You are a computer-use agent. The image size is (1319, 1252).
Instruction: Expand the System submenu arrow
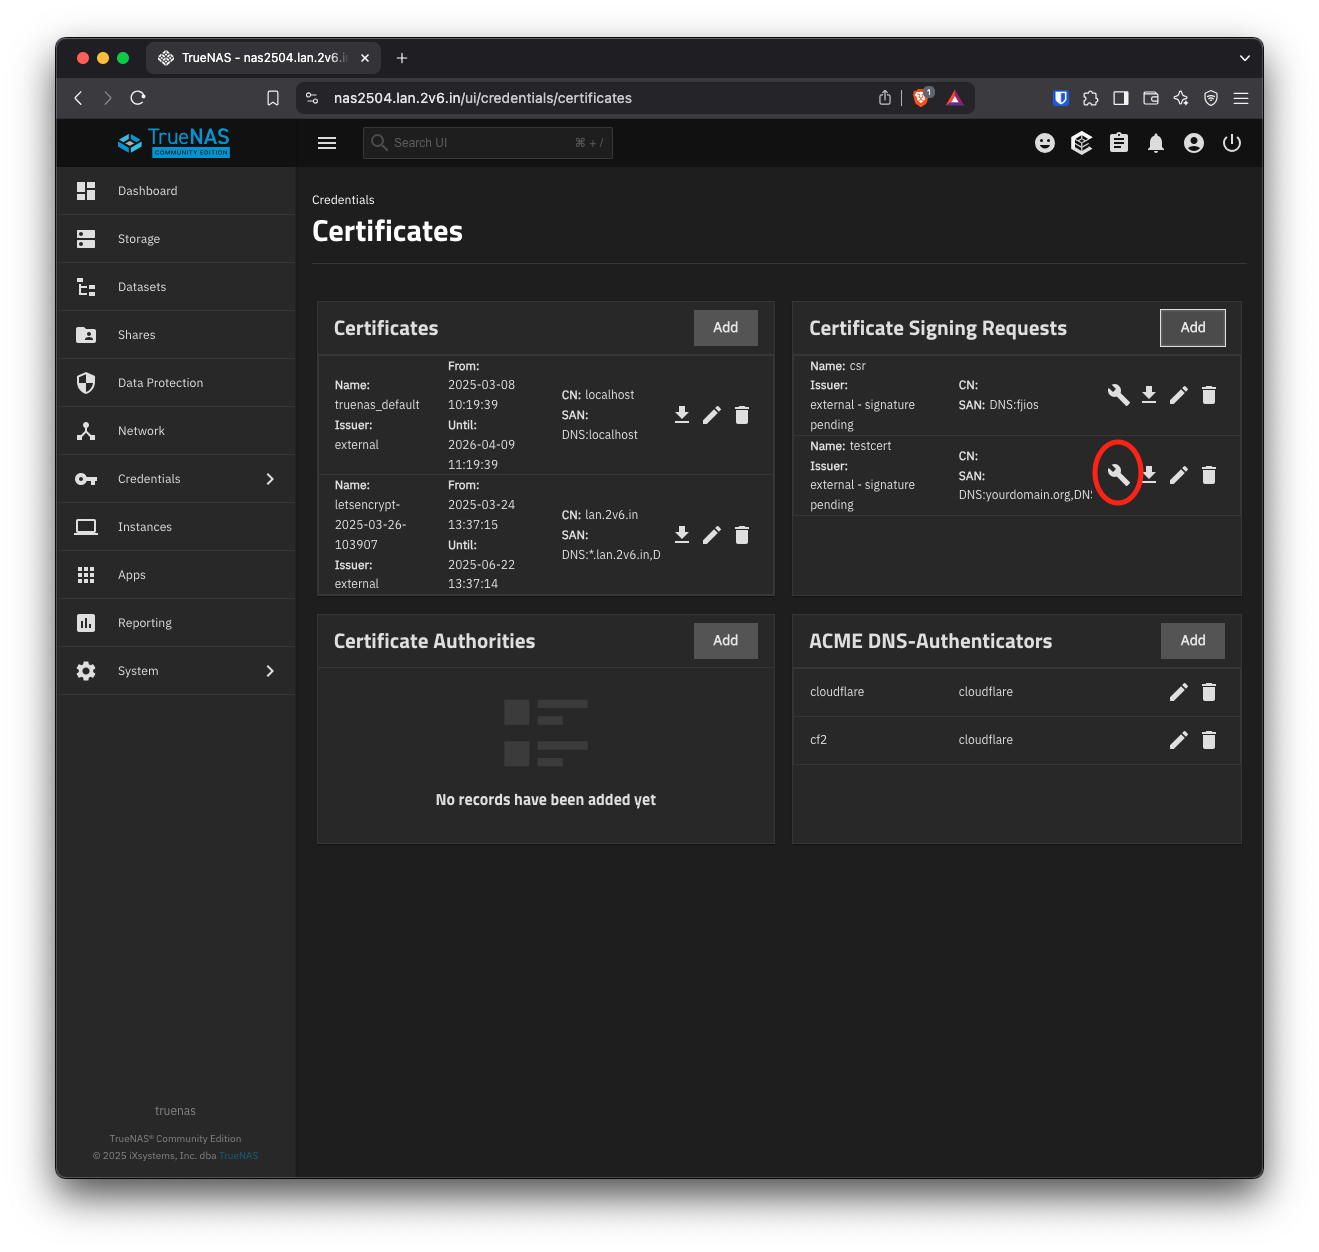pos(270,671)
